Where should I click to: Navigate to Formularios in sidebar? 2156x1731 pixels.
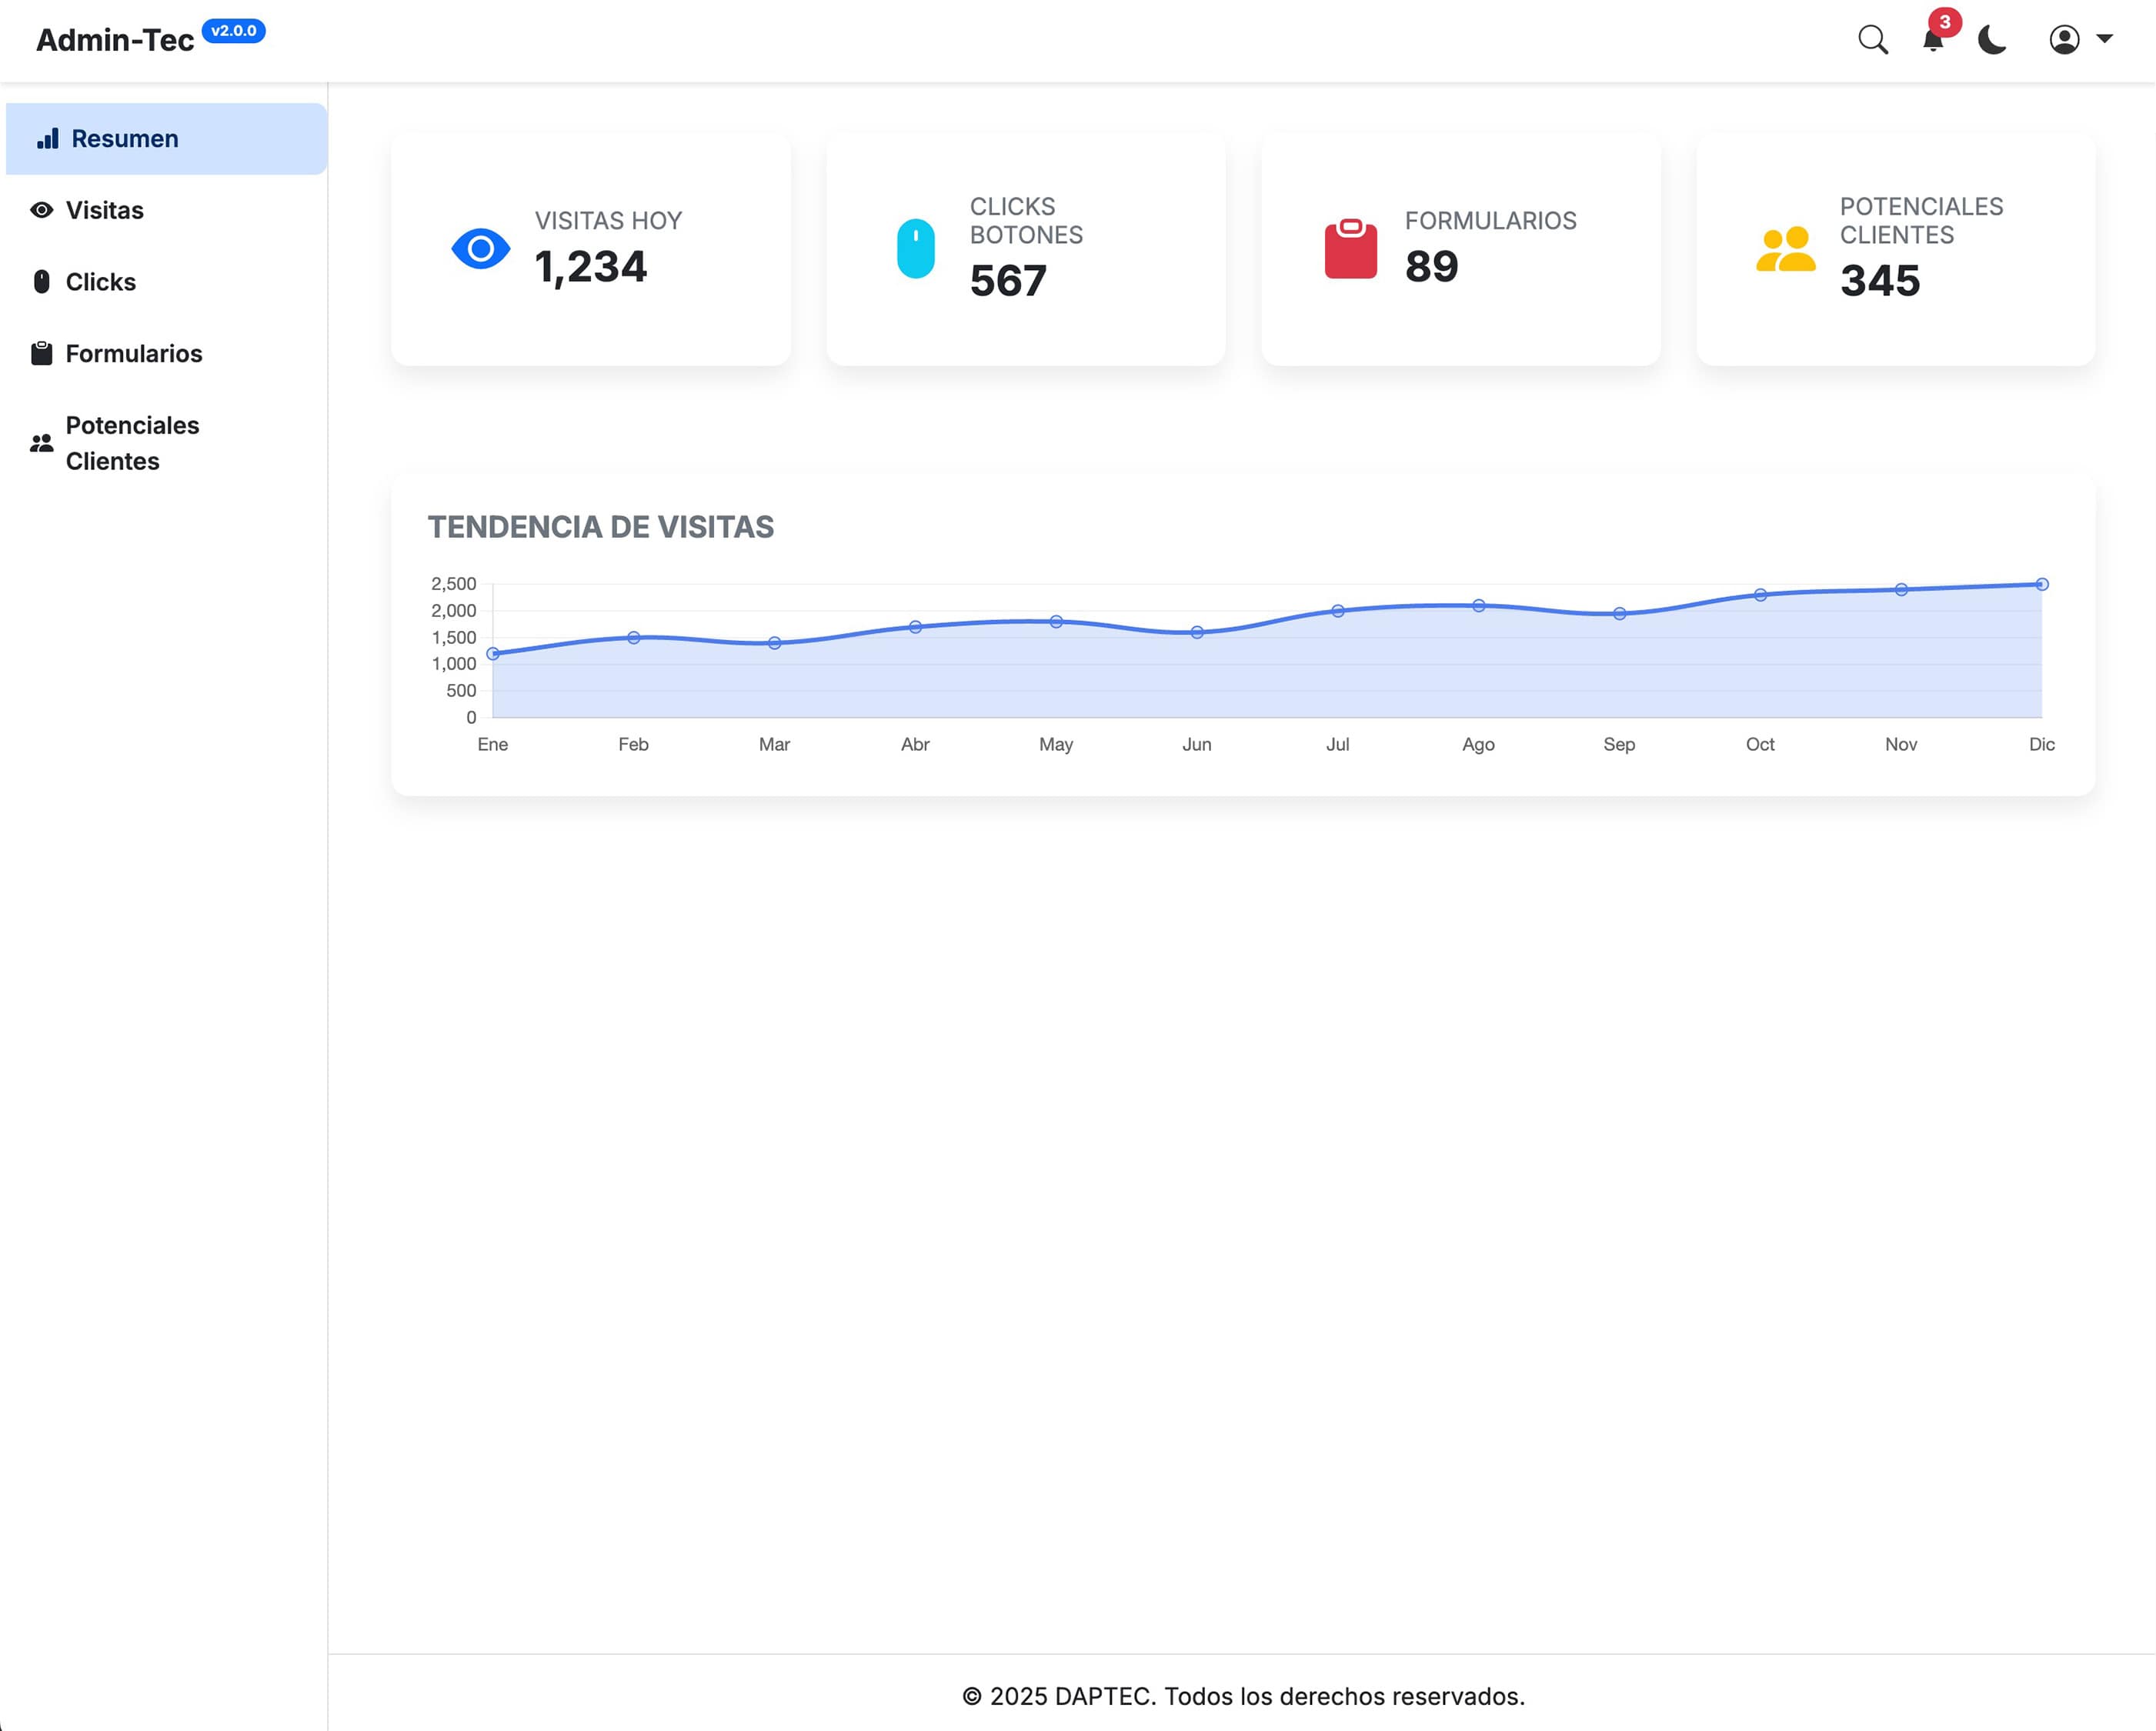tap(133, 354)
